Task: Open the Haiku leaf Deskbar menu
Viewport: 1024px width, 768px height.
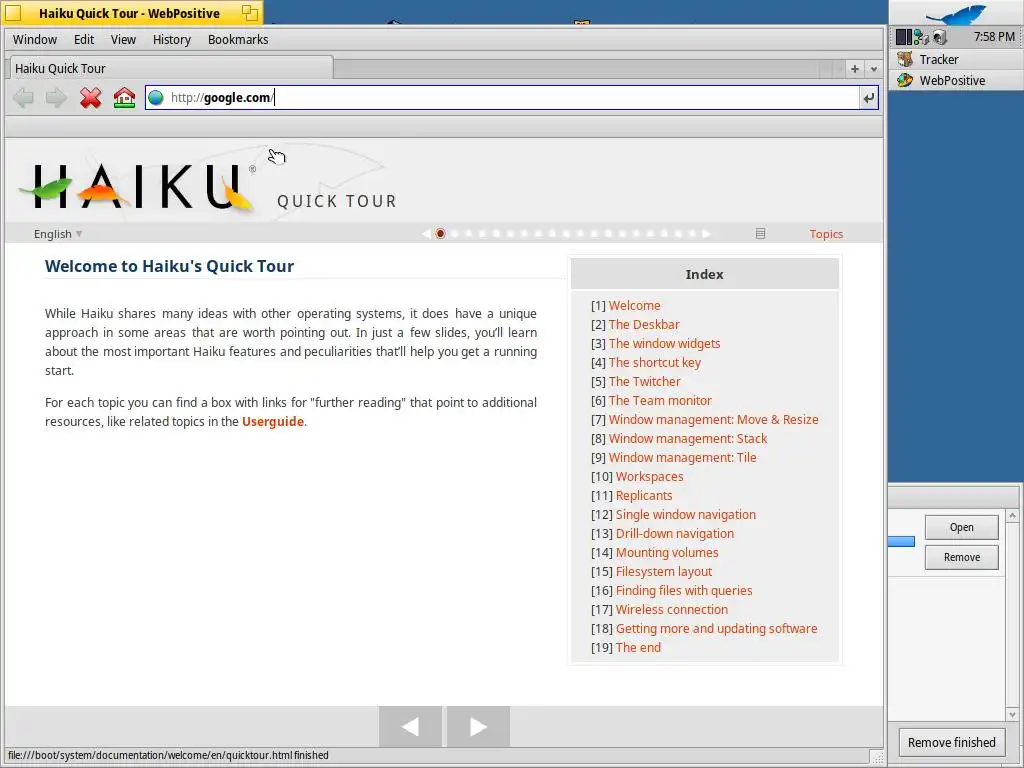Action: click(x=956, y=14)
